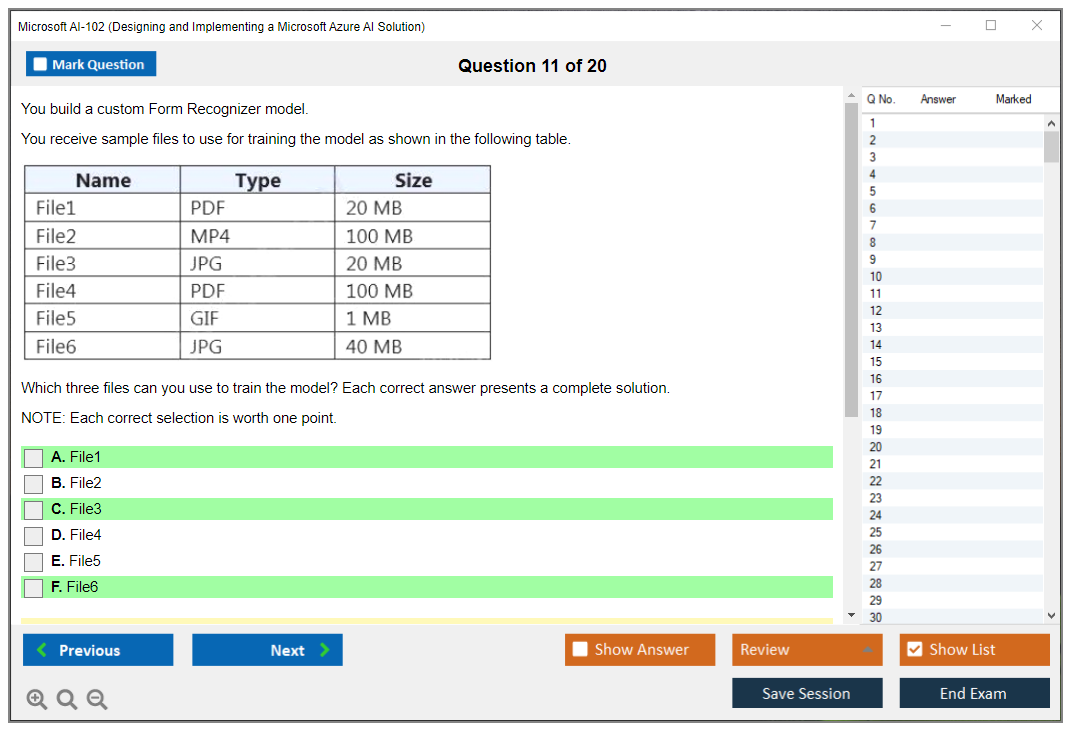This screenshot has width=1075, height=735.
Task: Enable the Show Answer checkbox
Action: [x=580, y=650]
